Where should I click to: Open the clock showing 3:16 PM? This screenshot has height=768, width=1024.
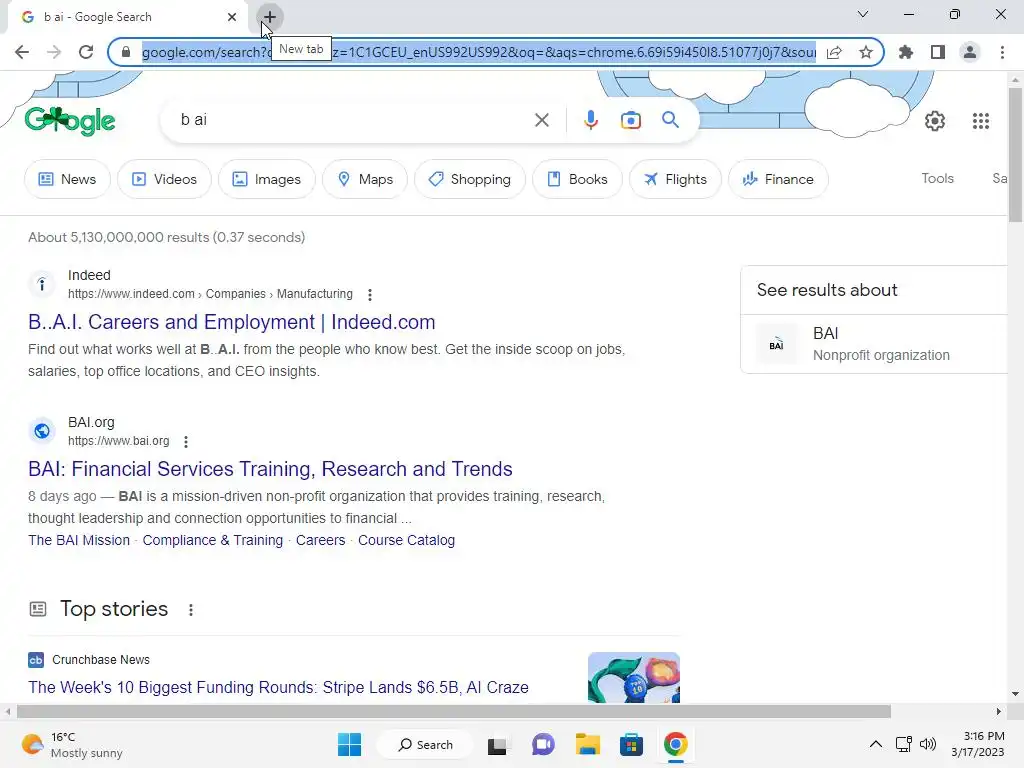pos(978,744)
